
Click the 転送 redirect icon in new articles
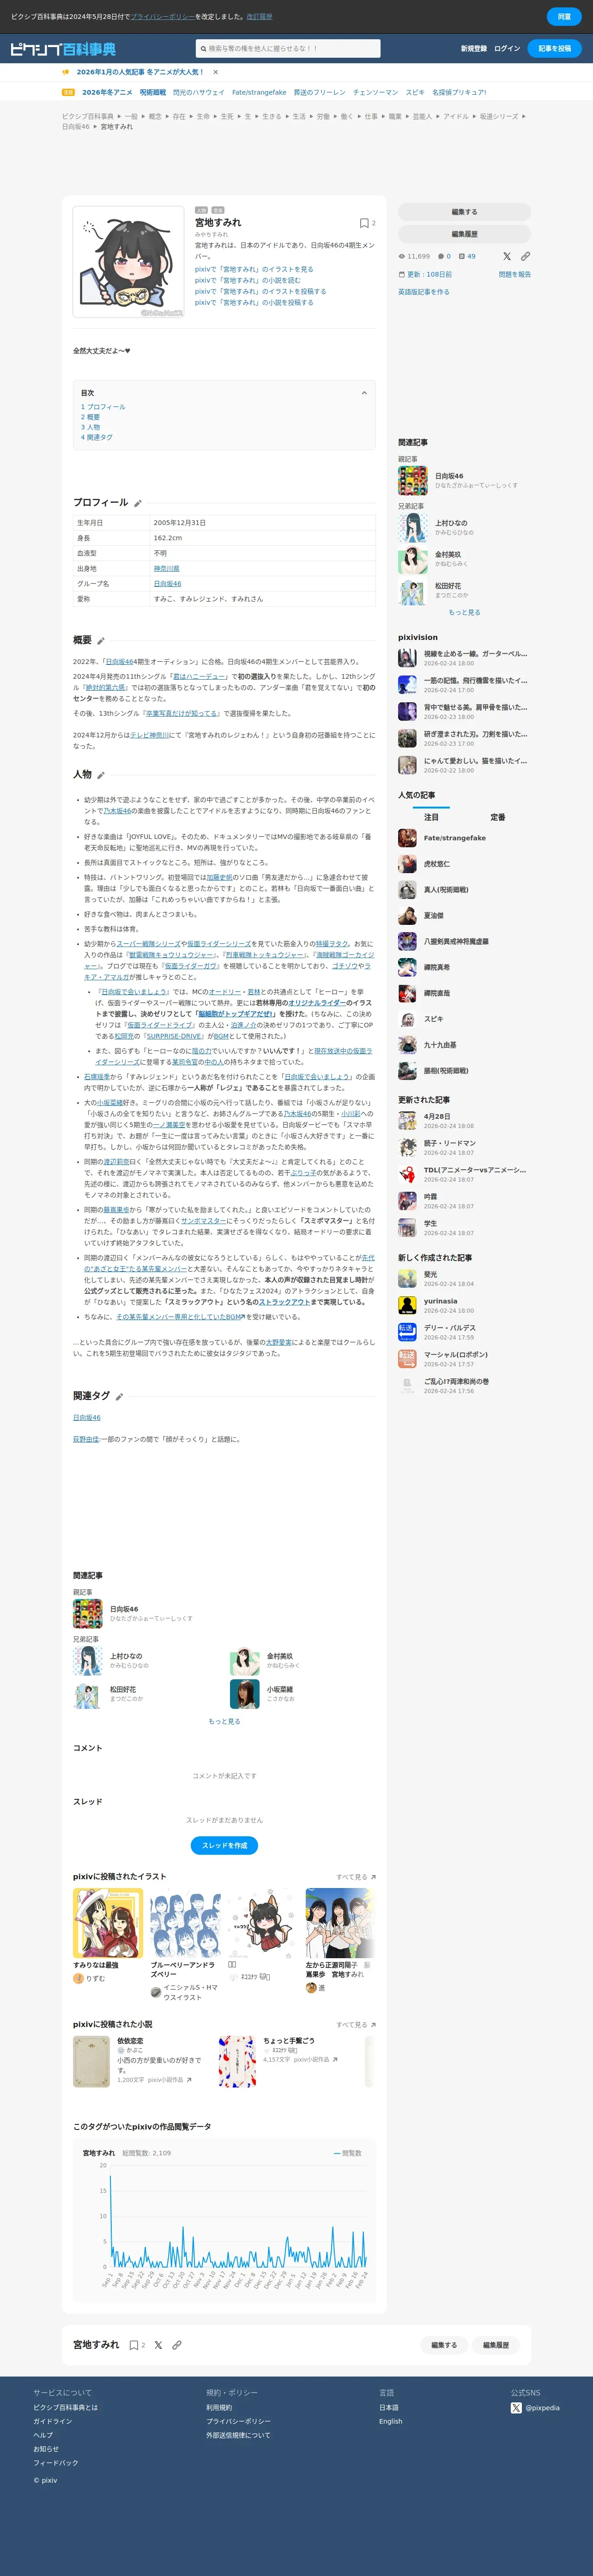click(407, 1332)
